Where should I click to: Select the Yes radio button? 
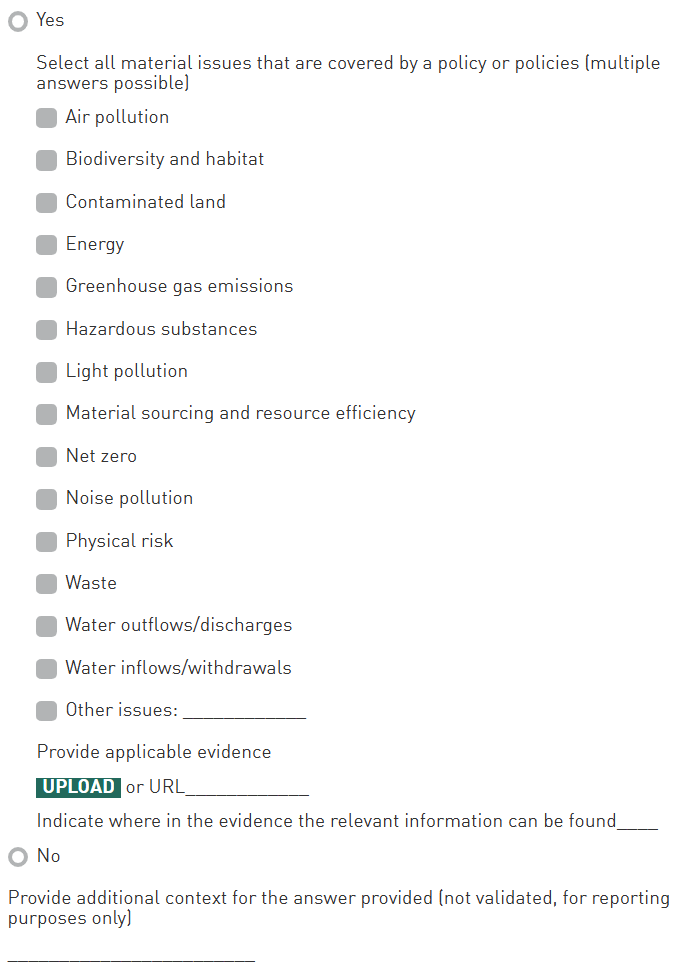tap(18, 21)
